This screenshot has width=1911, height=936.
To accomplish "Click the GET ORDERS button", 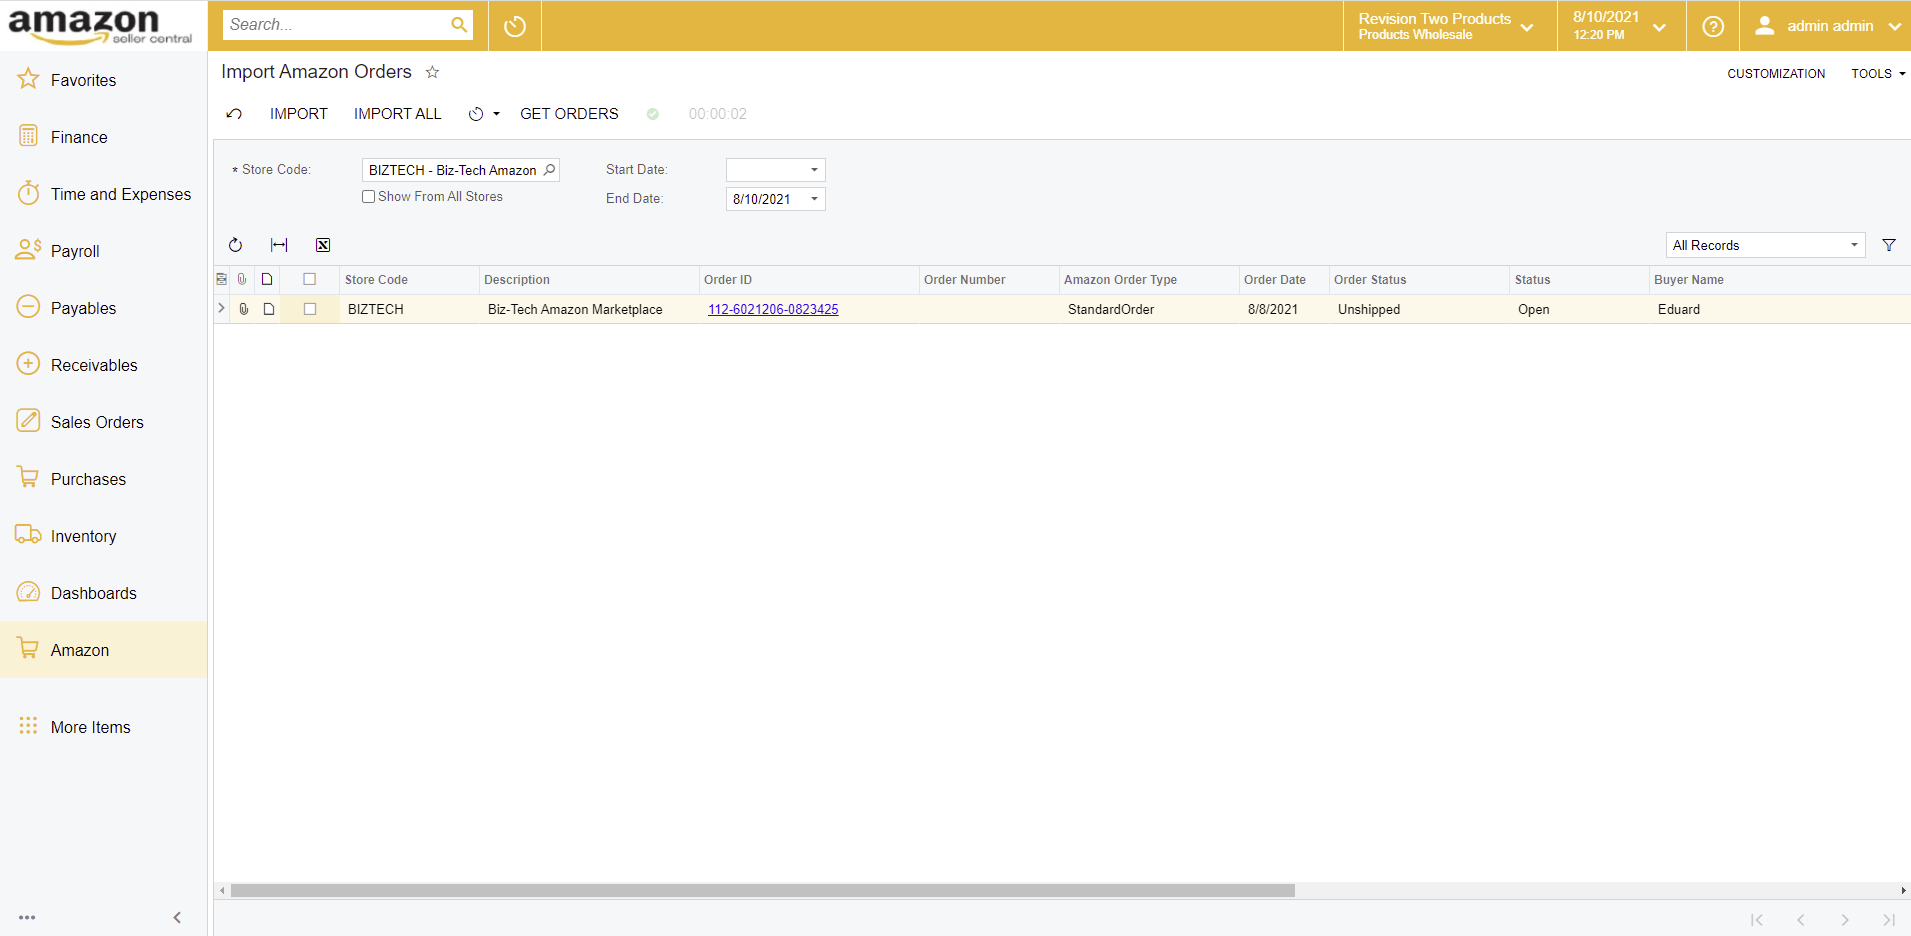I will (569, 114).
